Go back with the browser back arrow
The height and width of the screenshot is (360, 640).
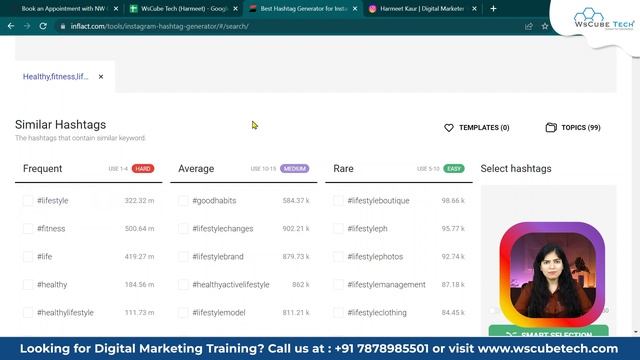click(11, 26)
